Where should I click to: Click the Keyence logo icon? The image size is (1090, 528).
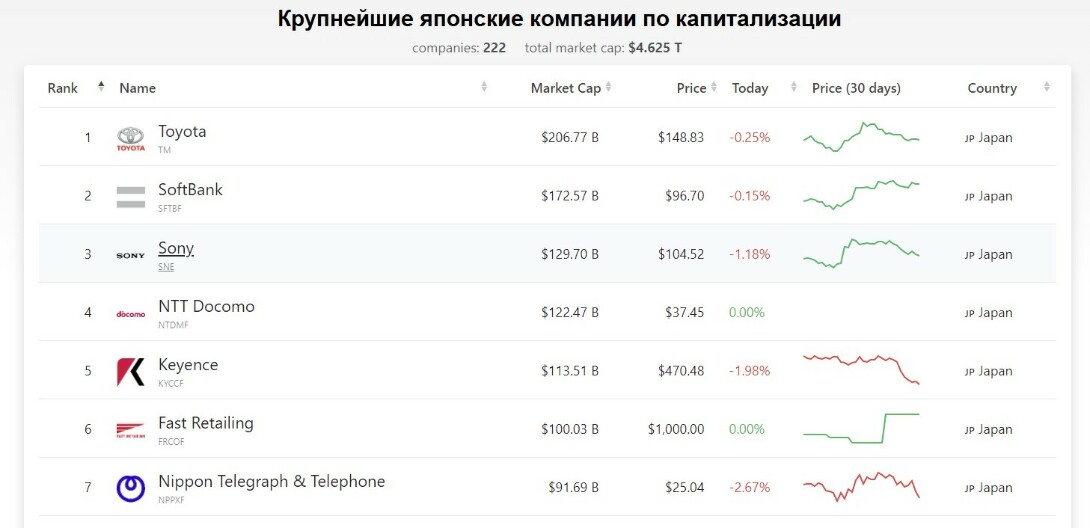[x=131, y=372]
